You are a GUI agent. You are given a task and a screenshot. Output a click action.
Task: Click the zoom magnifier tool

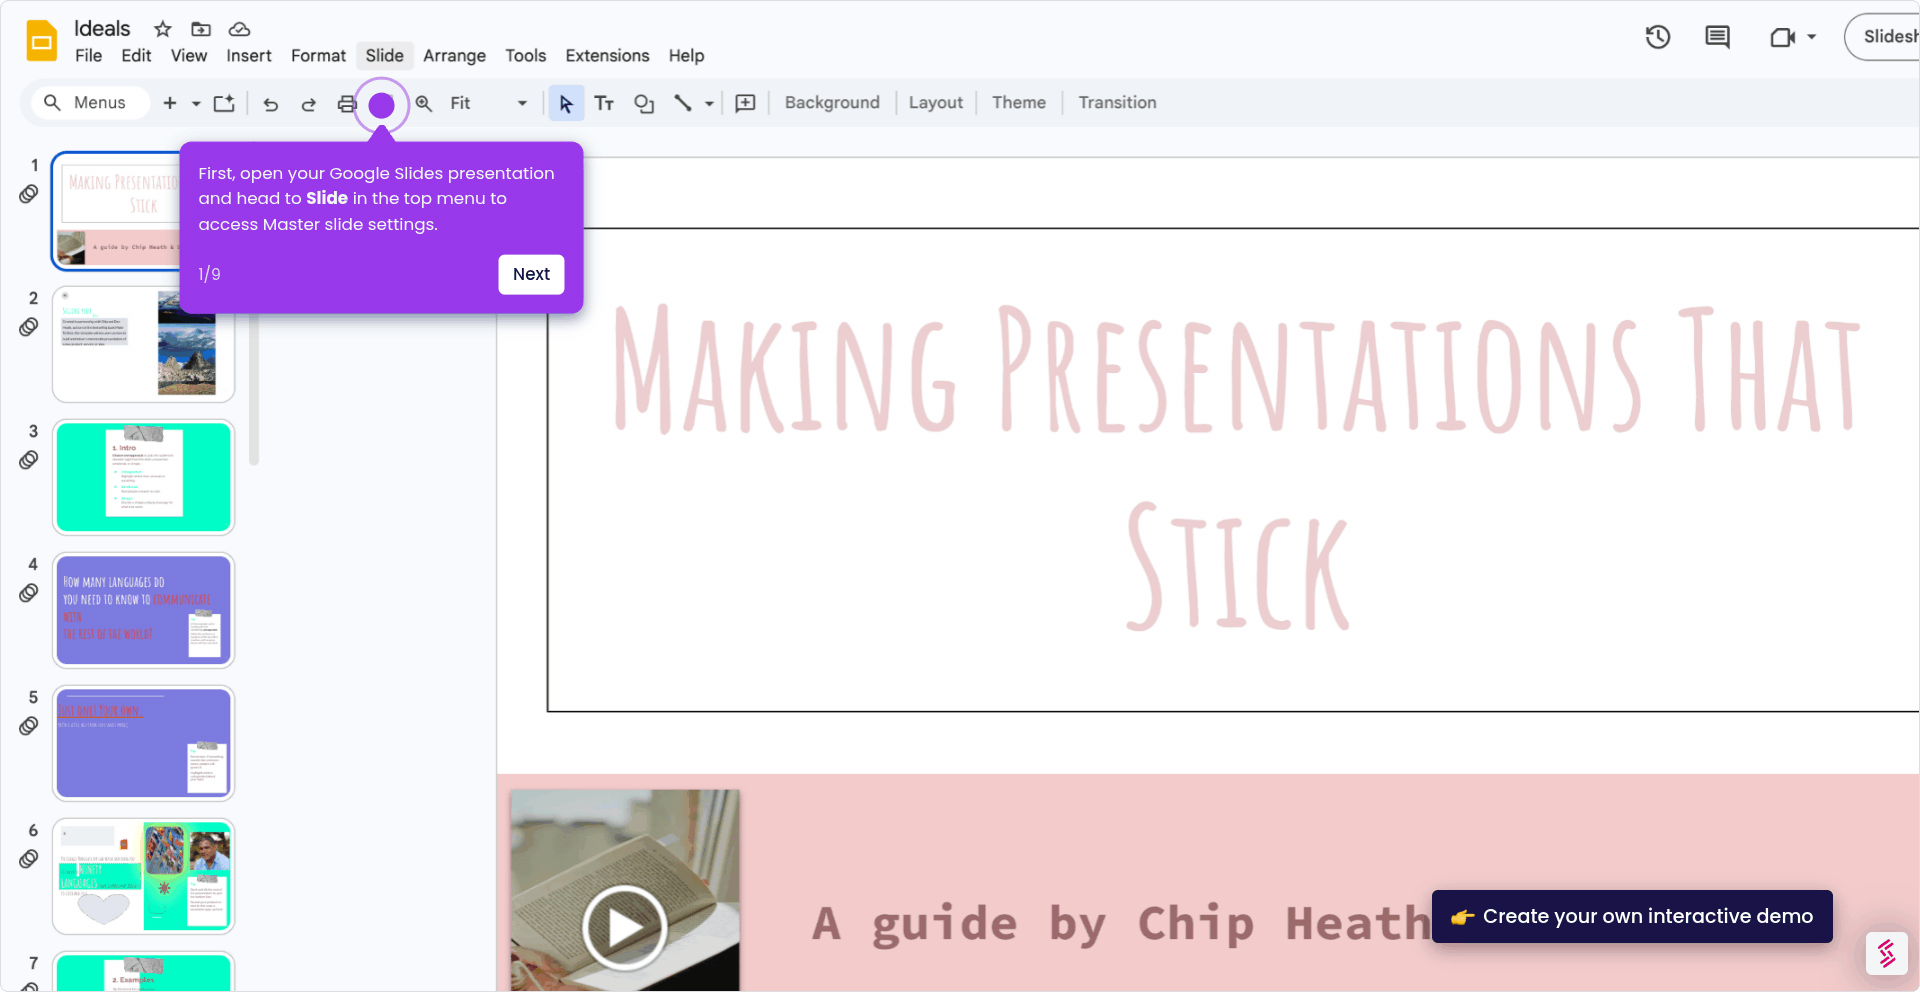point(424,103)
